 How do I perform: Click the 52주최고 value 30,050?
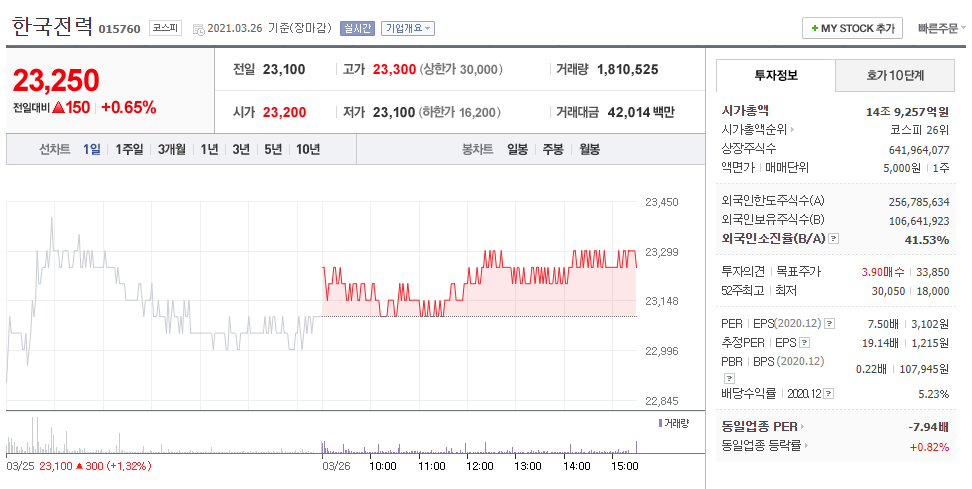(x=888, y=291)
